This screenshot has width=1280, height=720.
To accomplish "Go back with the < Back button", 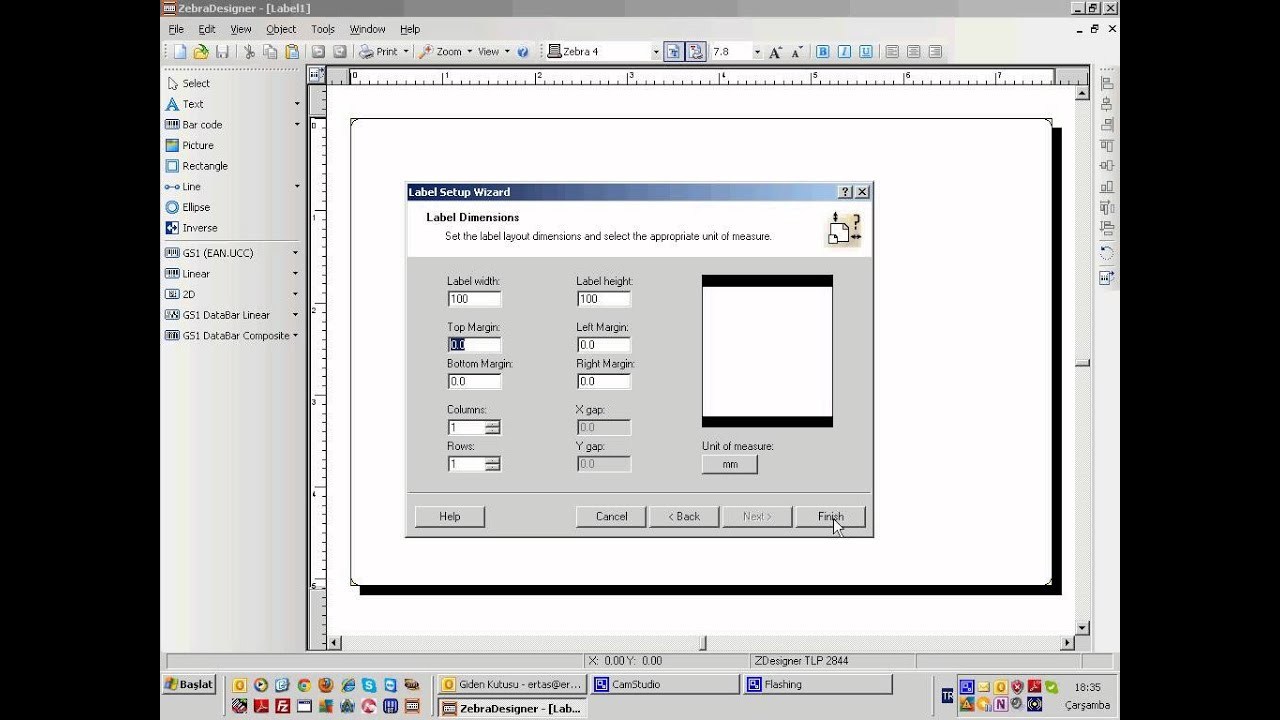I will point(683,517).
